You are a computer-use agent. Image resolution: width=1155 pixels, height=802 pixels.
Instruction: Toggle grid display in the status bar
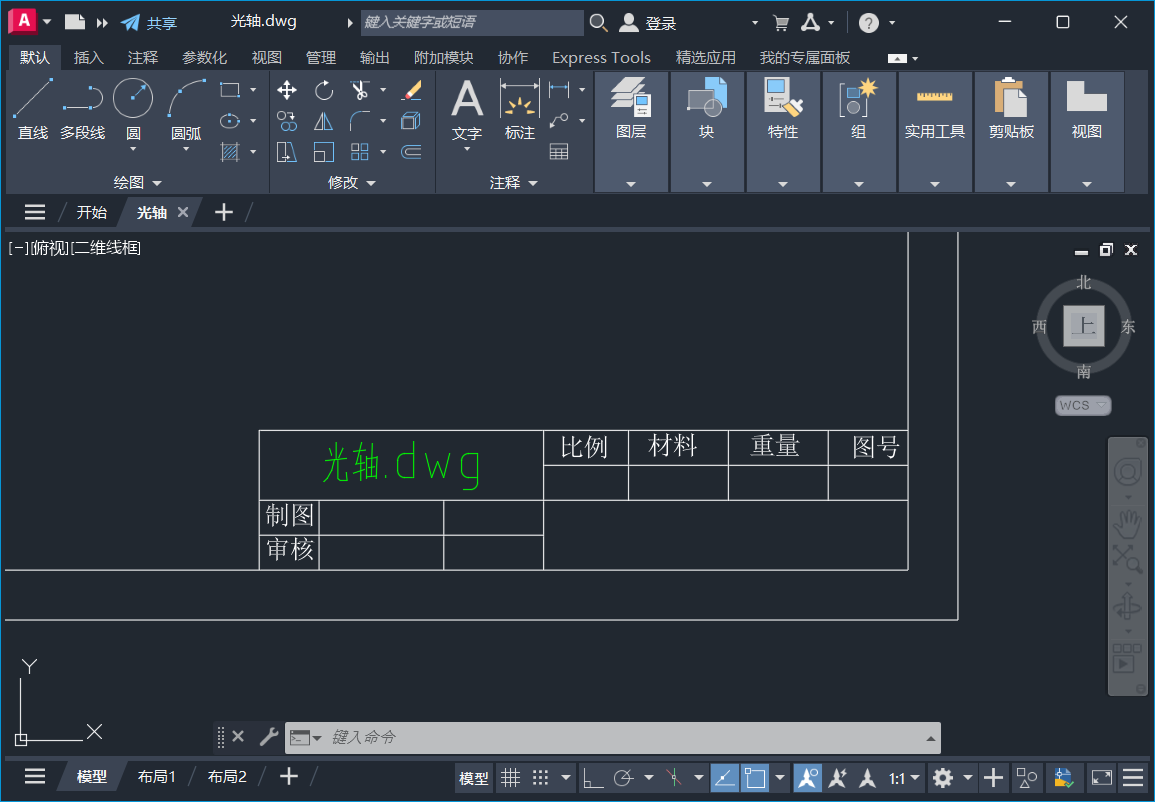510,777
